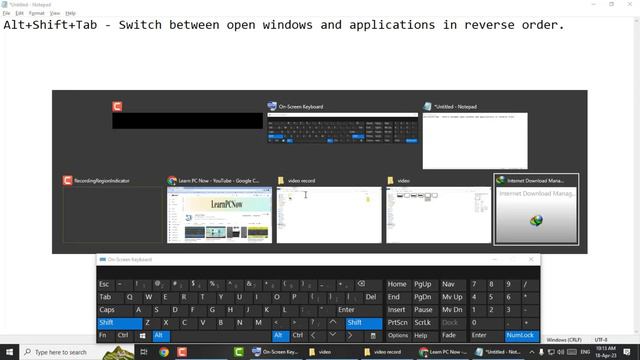The height and width of the screenshot is (360, 640).
Task: Toggle the Alt key beside the Windows key
Action: (161, 336)
